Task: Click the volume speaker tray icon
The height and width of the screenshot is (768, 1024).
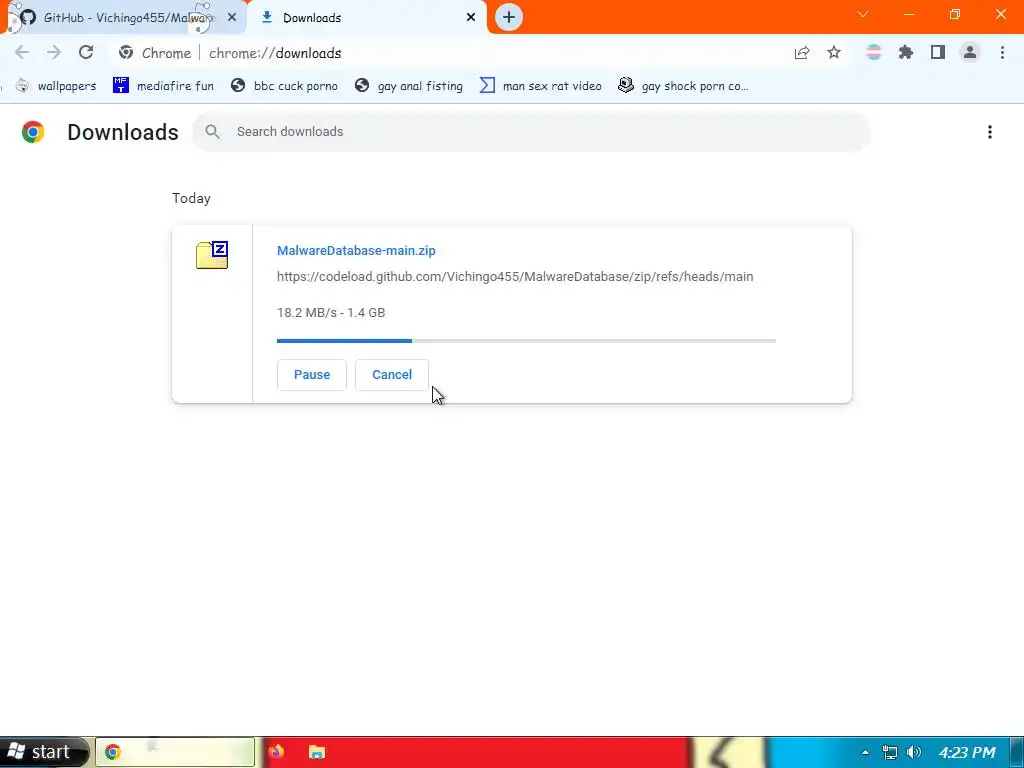Action: click(x=914, y=752)
